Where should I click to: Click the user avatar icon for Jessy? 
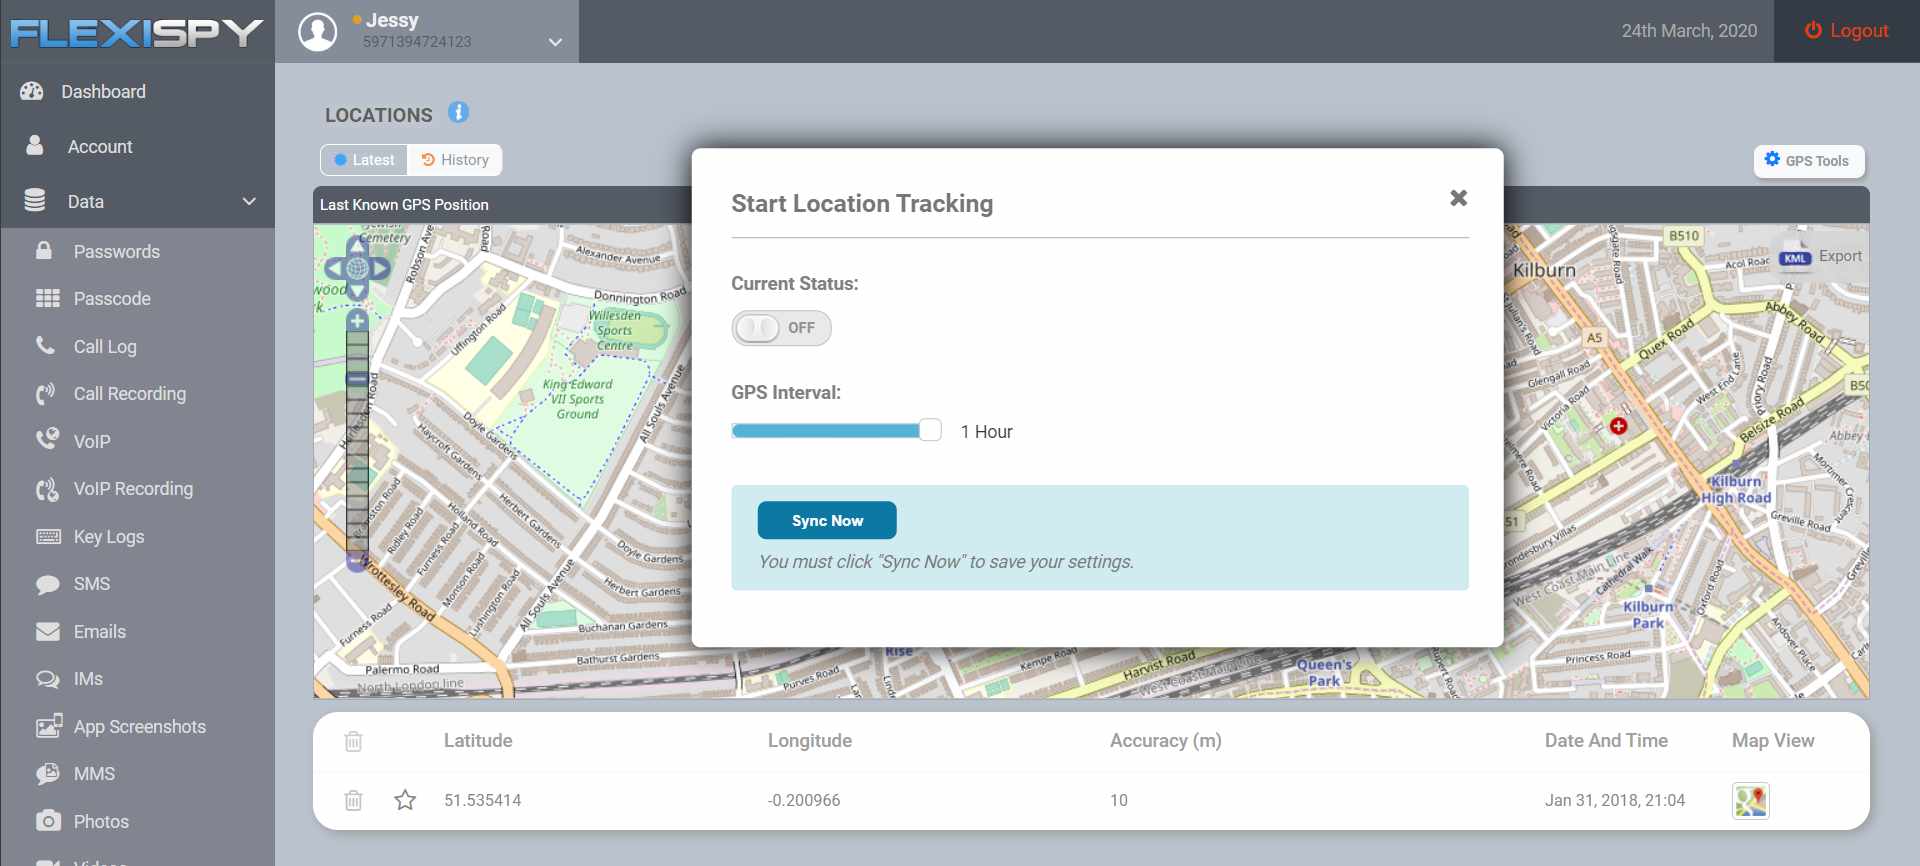click(x=317, y=31)
